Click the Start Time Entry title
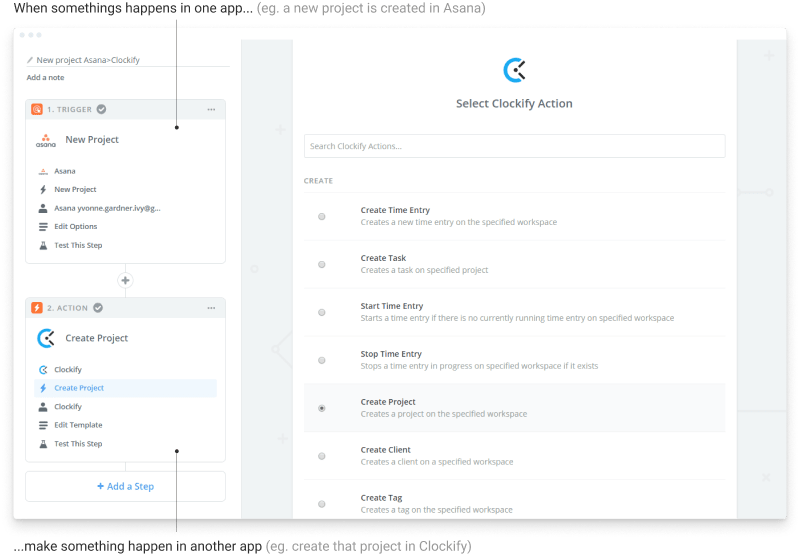This screenshot has width=800, height=555. tap(392, 306)
